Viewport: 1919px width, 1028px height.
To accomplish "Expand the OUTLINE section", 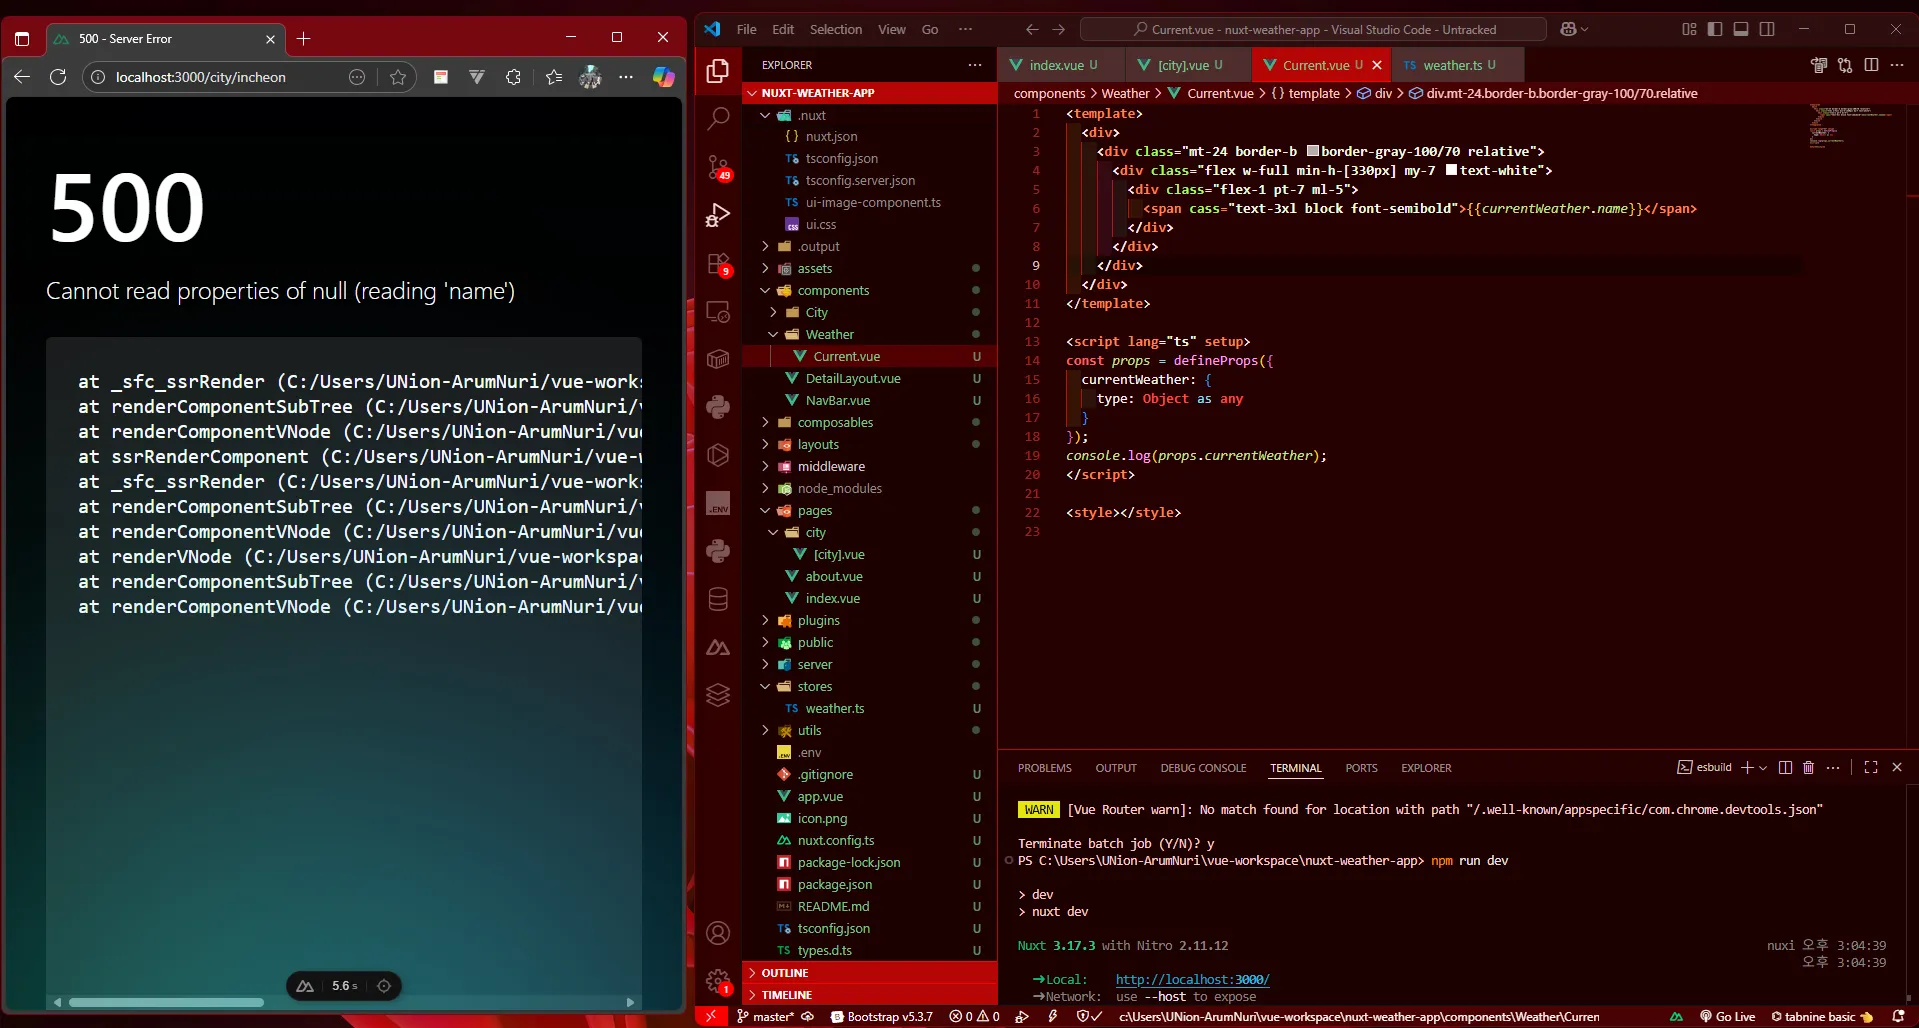I will tap(870, 973).
